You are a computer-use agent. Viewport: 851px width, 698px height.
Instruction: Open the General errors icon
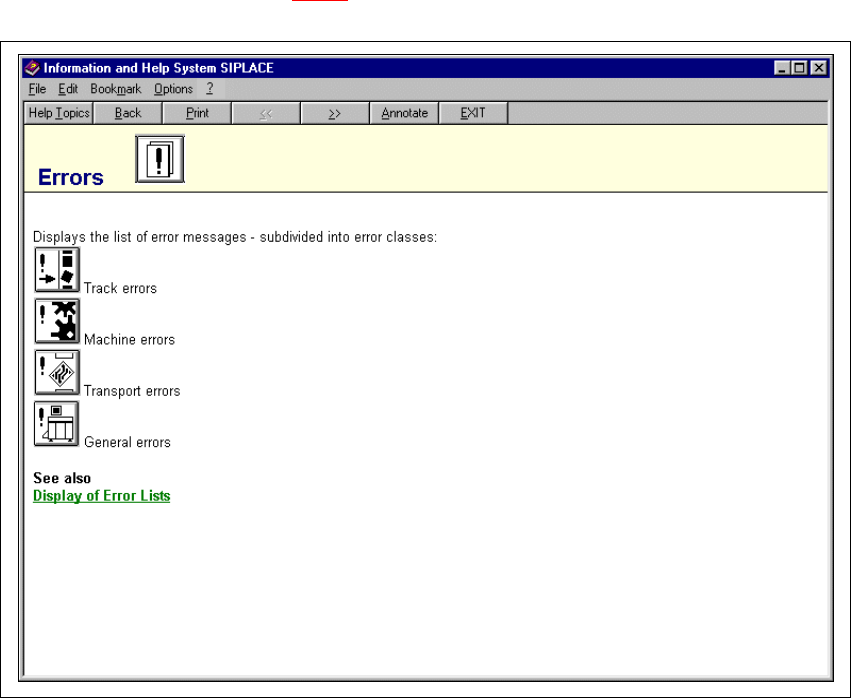[56, 423]
